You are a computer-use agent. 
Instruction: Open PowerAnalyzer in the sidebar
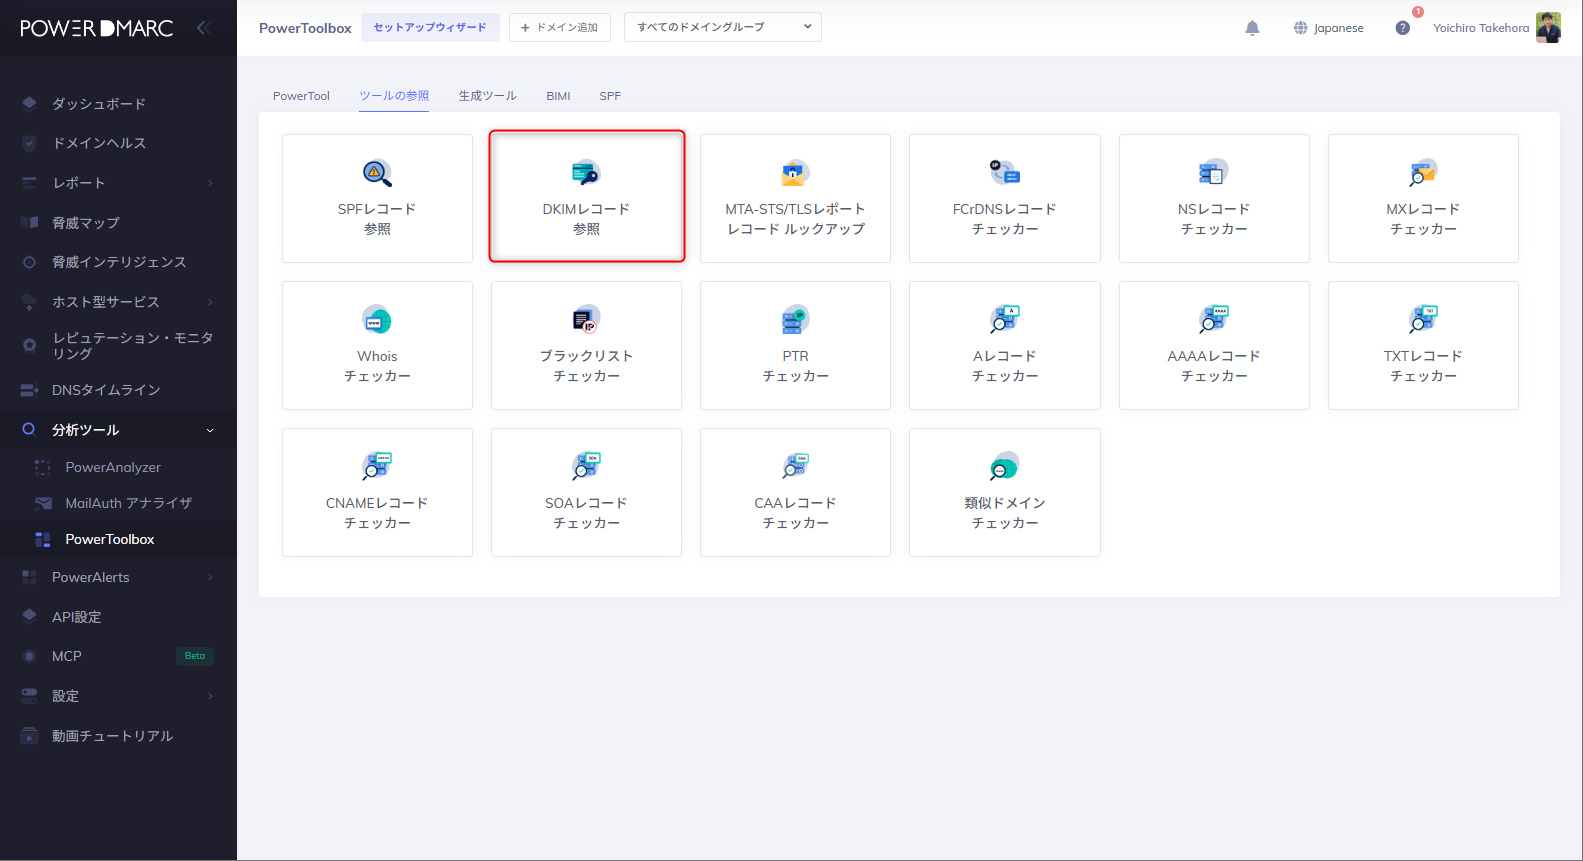[113, 467]
